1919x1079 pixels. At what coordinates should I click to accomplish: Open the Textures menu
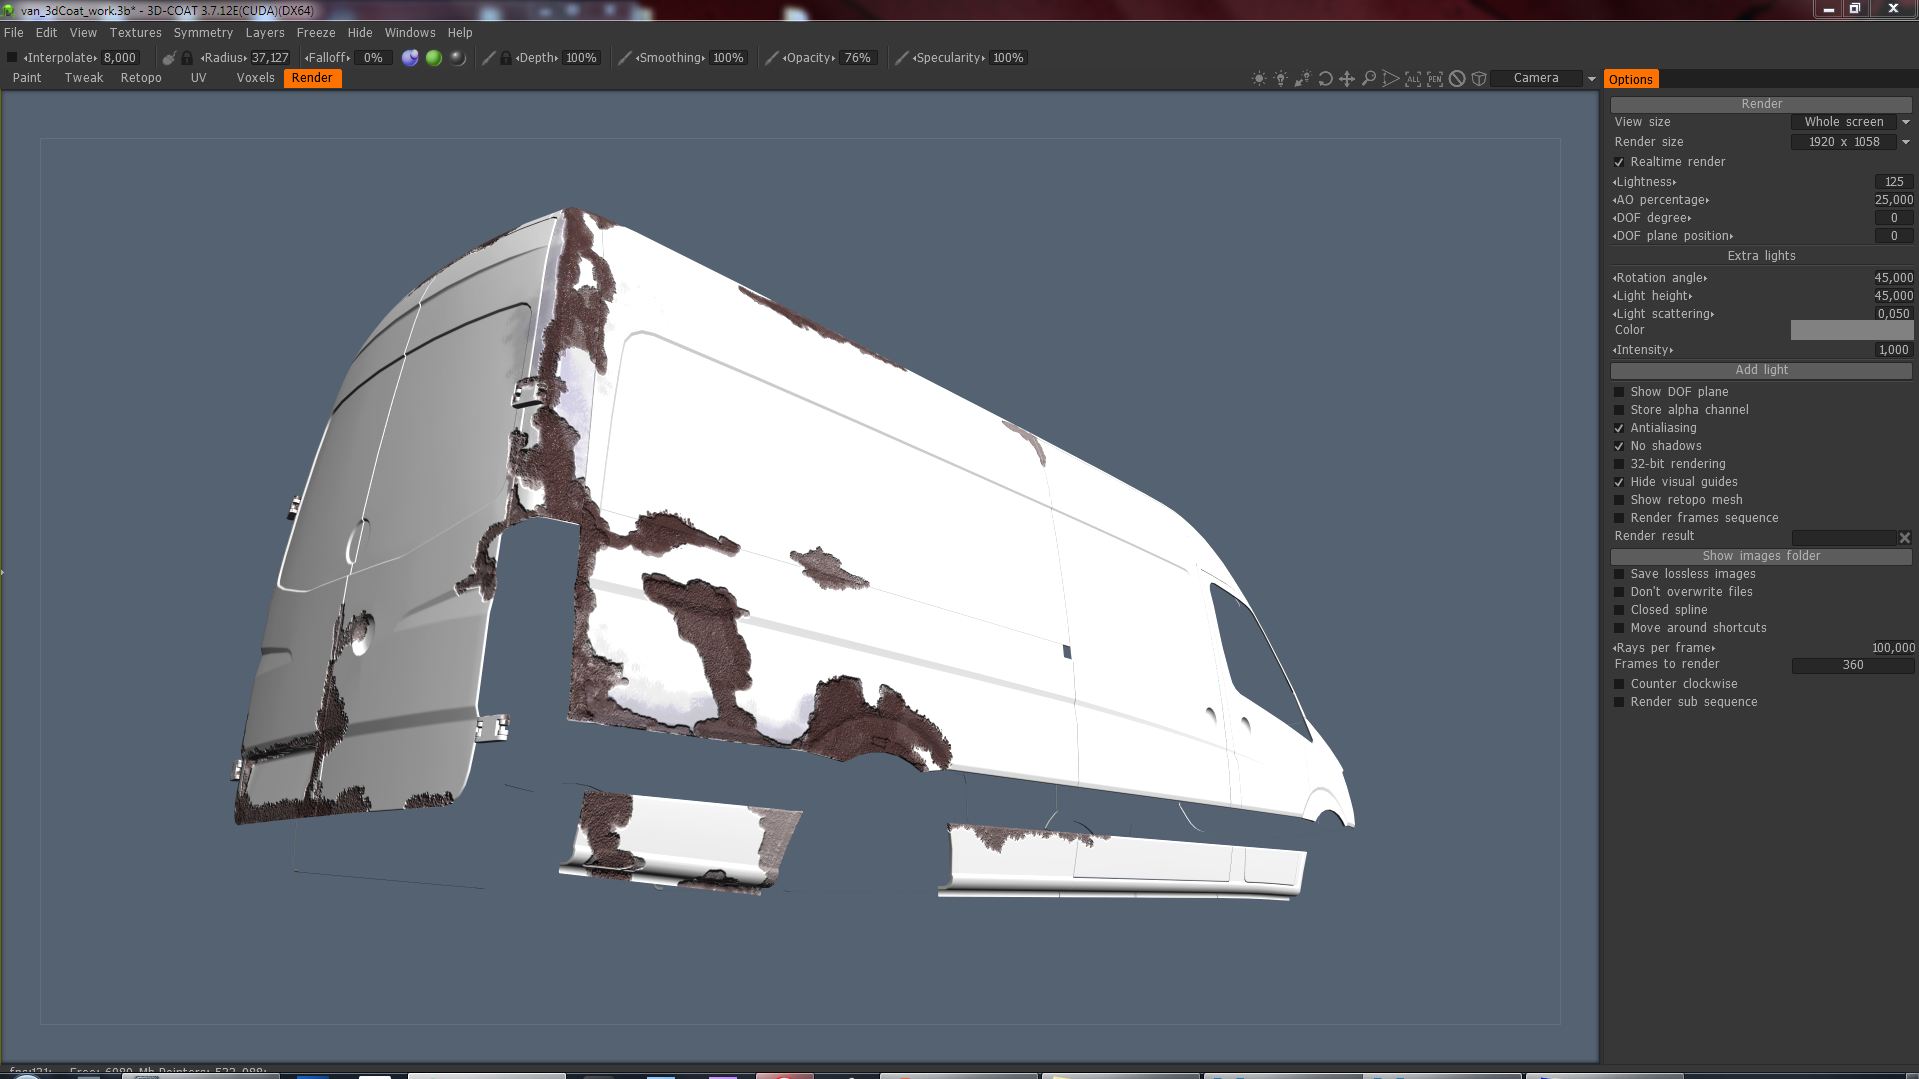(x=135, y=33)
